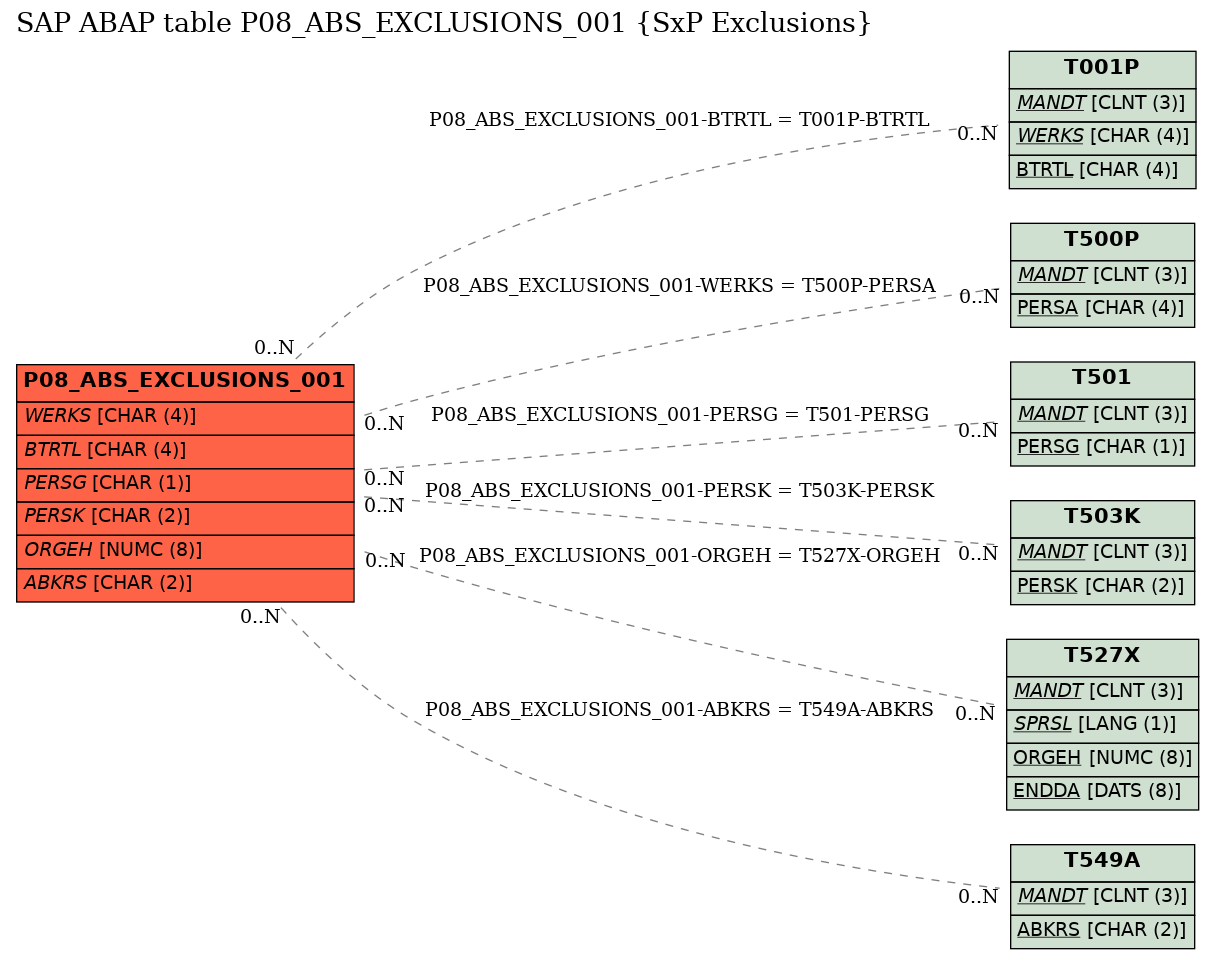Click the ABKRS = T549A-ABKRS relation label
Viewport: 1215px width, 959px height.
tap(679, 710)
